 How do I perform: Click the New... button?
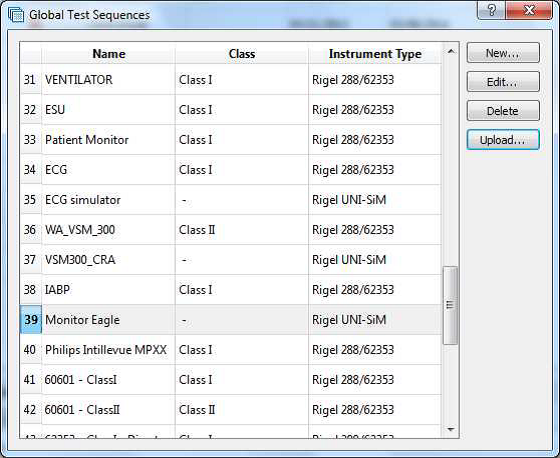pos(503,53)
